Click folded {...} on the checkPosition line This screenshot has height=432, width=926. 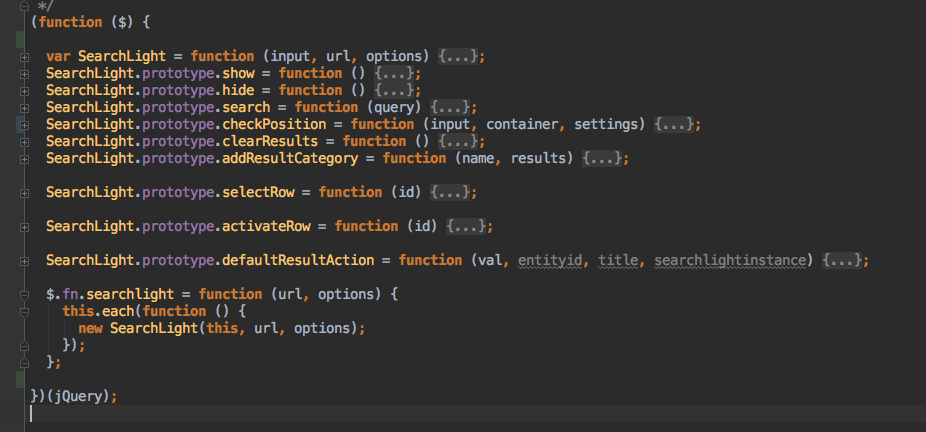(x=674, y=125)
